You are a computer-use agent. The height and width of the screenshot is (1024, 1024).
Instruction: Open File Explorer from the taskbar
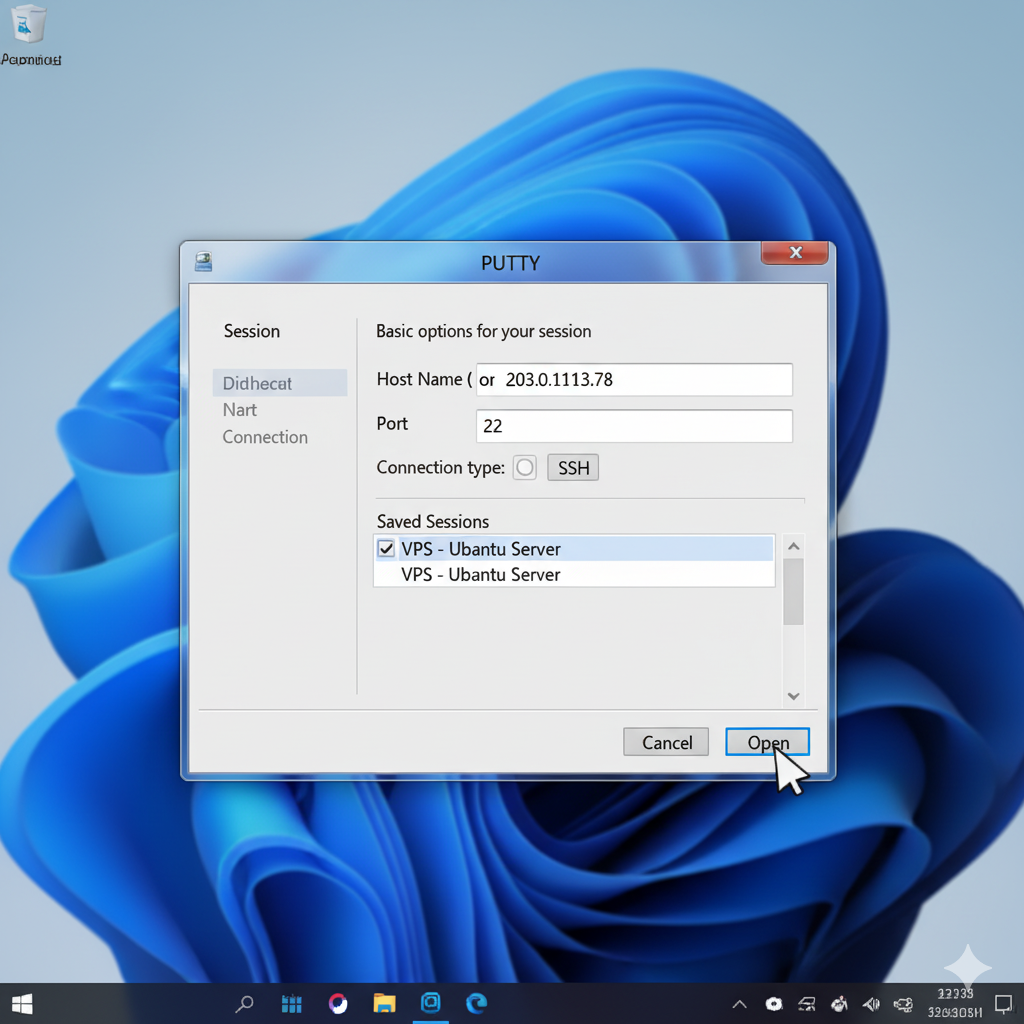384,1004
